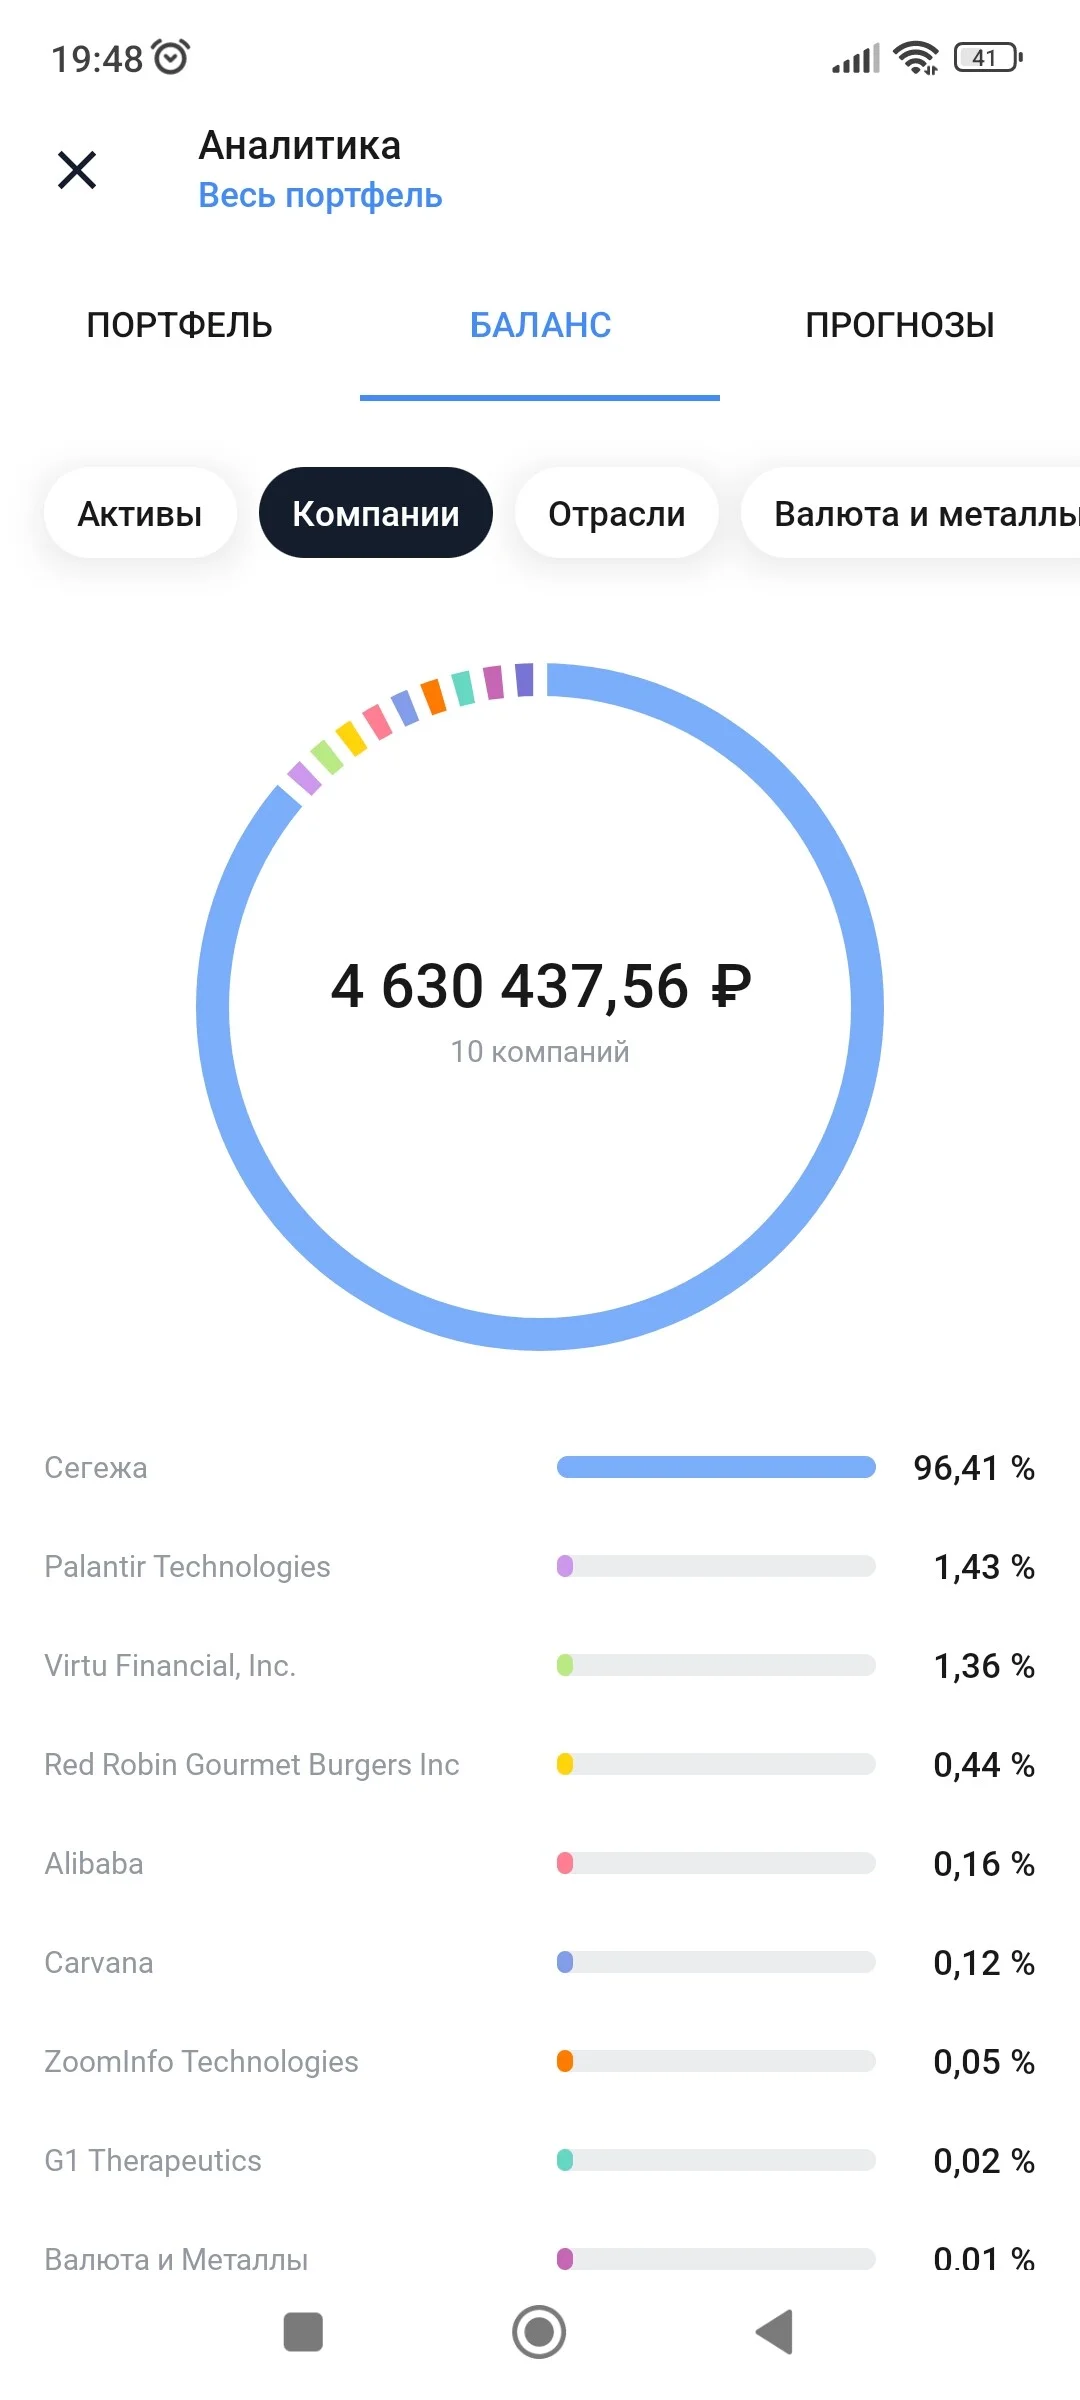Screen dimensions: 1080x2400
Task: Tap the alarm clock status icon
Action: tap(171, 57)
